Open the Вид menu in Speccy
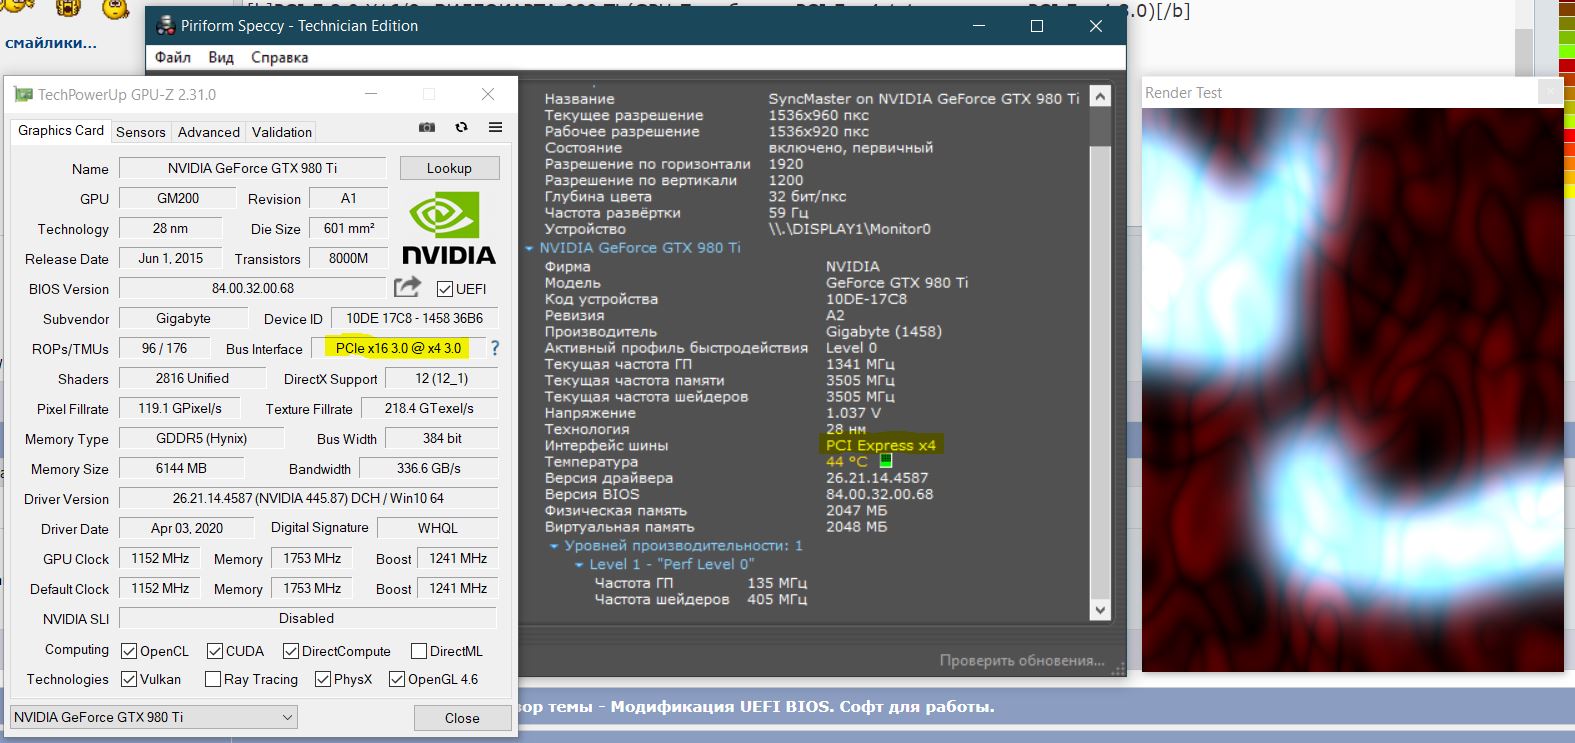 (x=221, y=58)
